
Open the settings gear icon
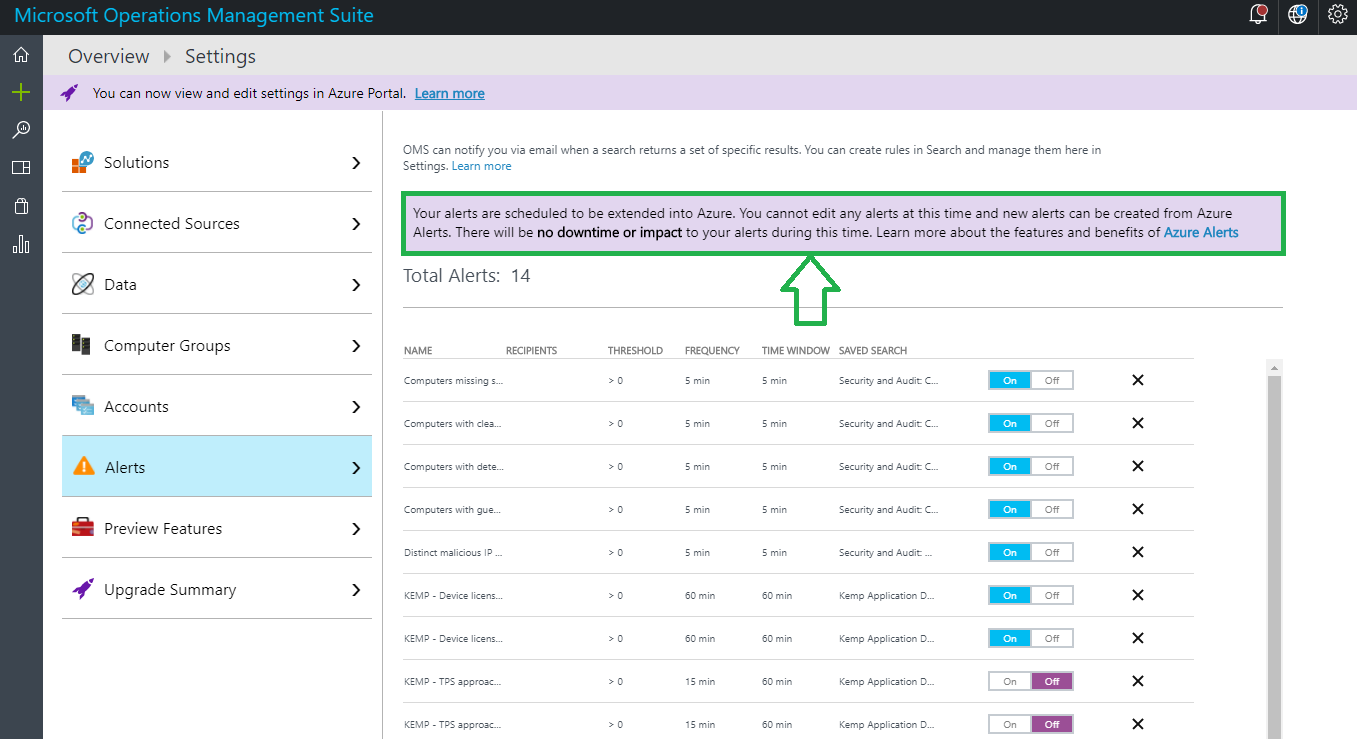coord(1337,14)
